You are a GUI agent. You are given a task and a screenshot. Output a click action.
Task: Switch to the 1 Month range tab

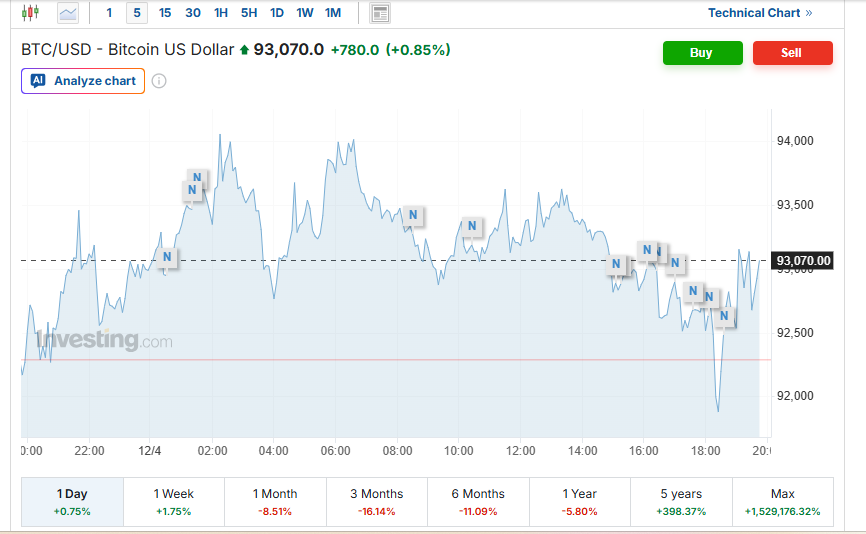[x=275, y=502]
